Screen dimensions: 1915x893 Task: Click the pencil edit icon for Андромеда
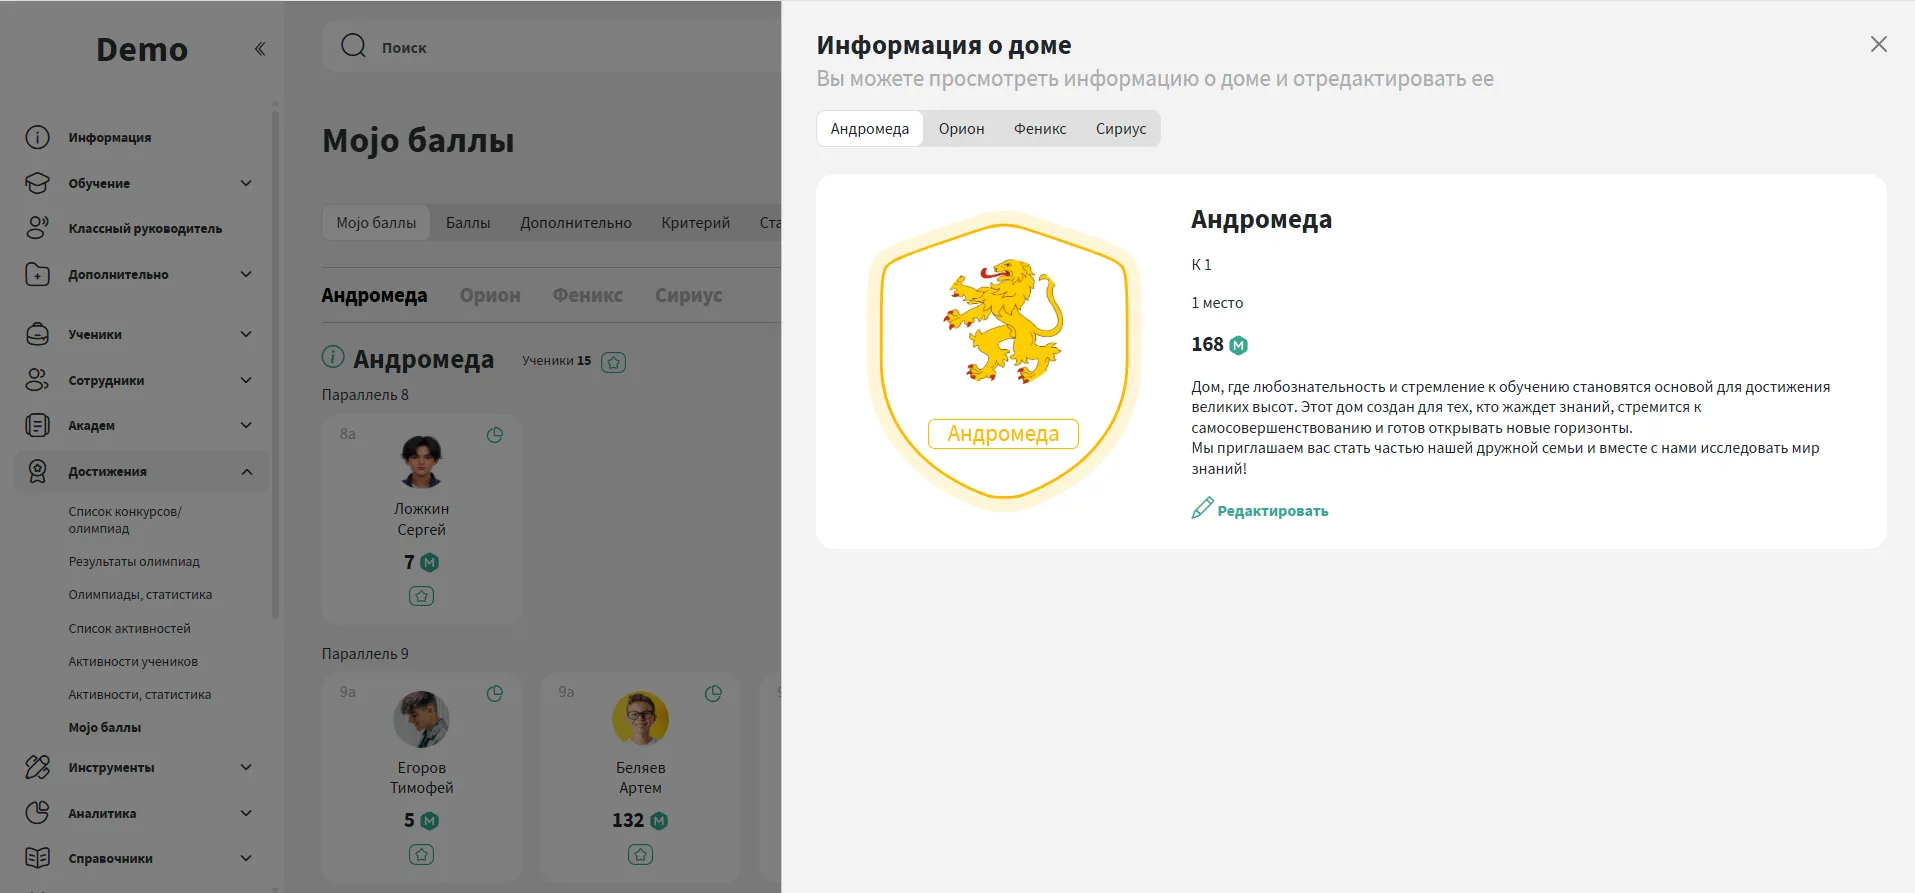click(1202, 509)
